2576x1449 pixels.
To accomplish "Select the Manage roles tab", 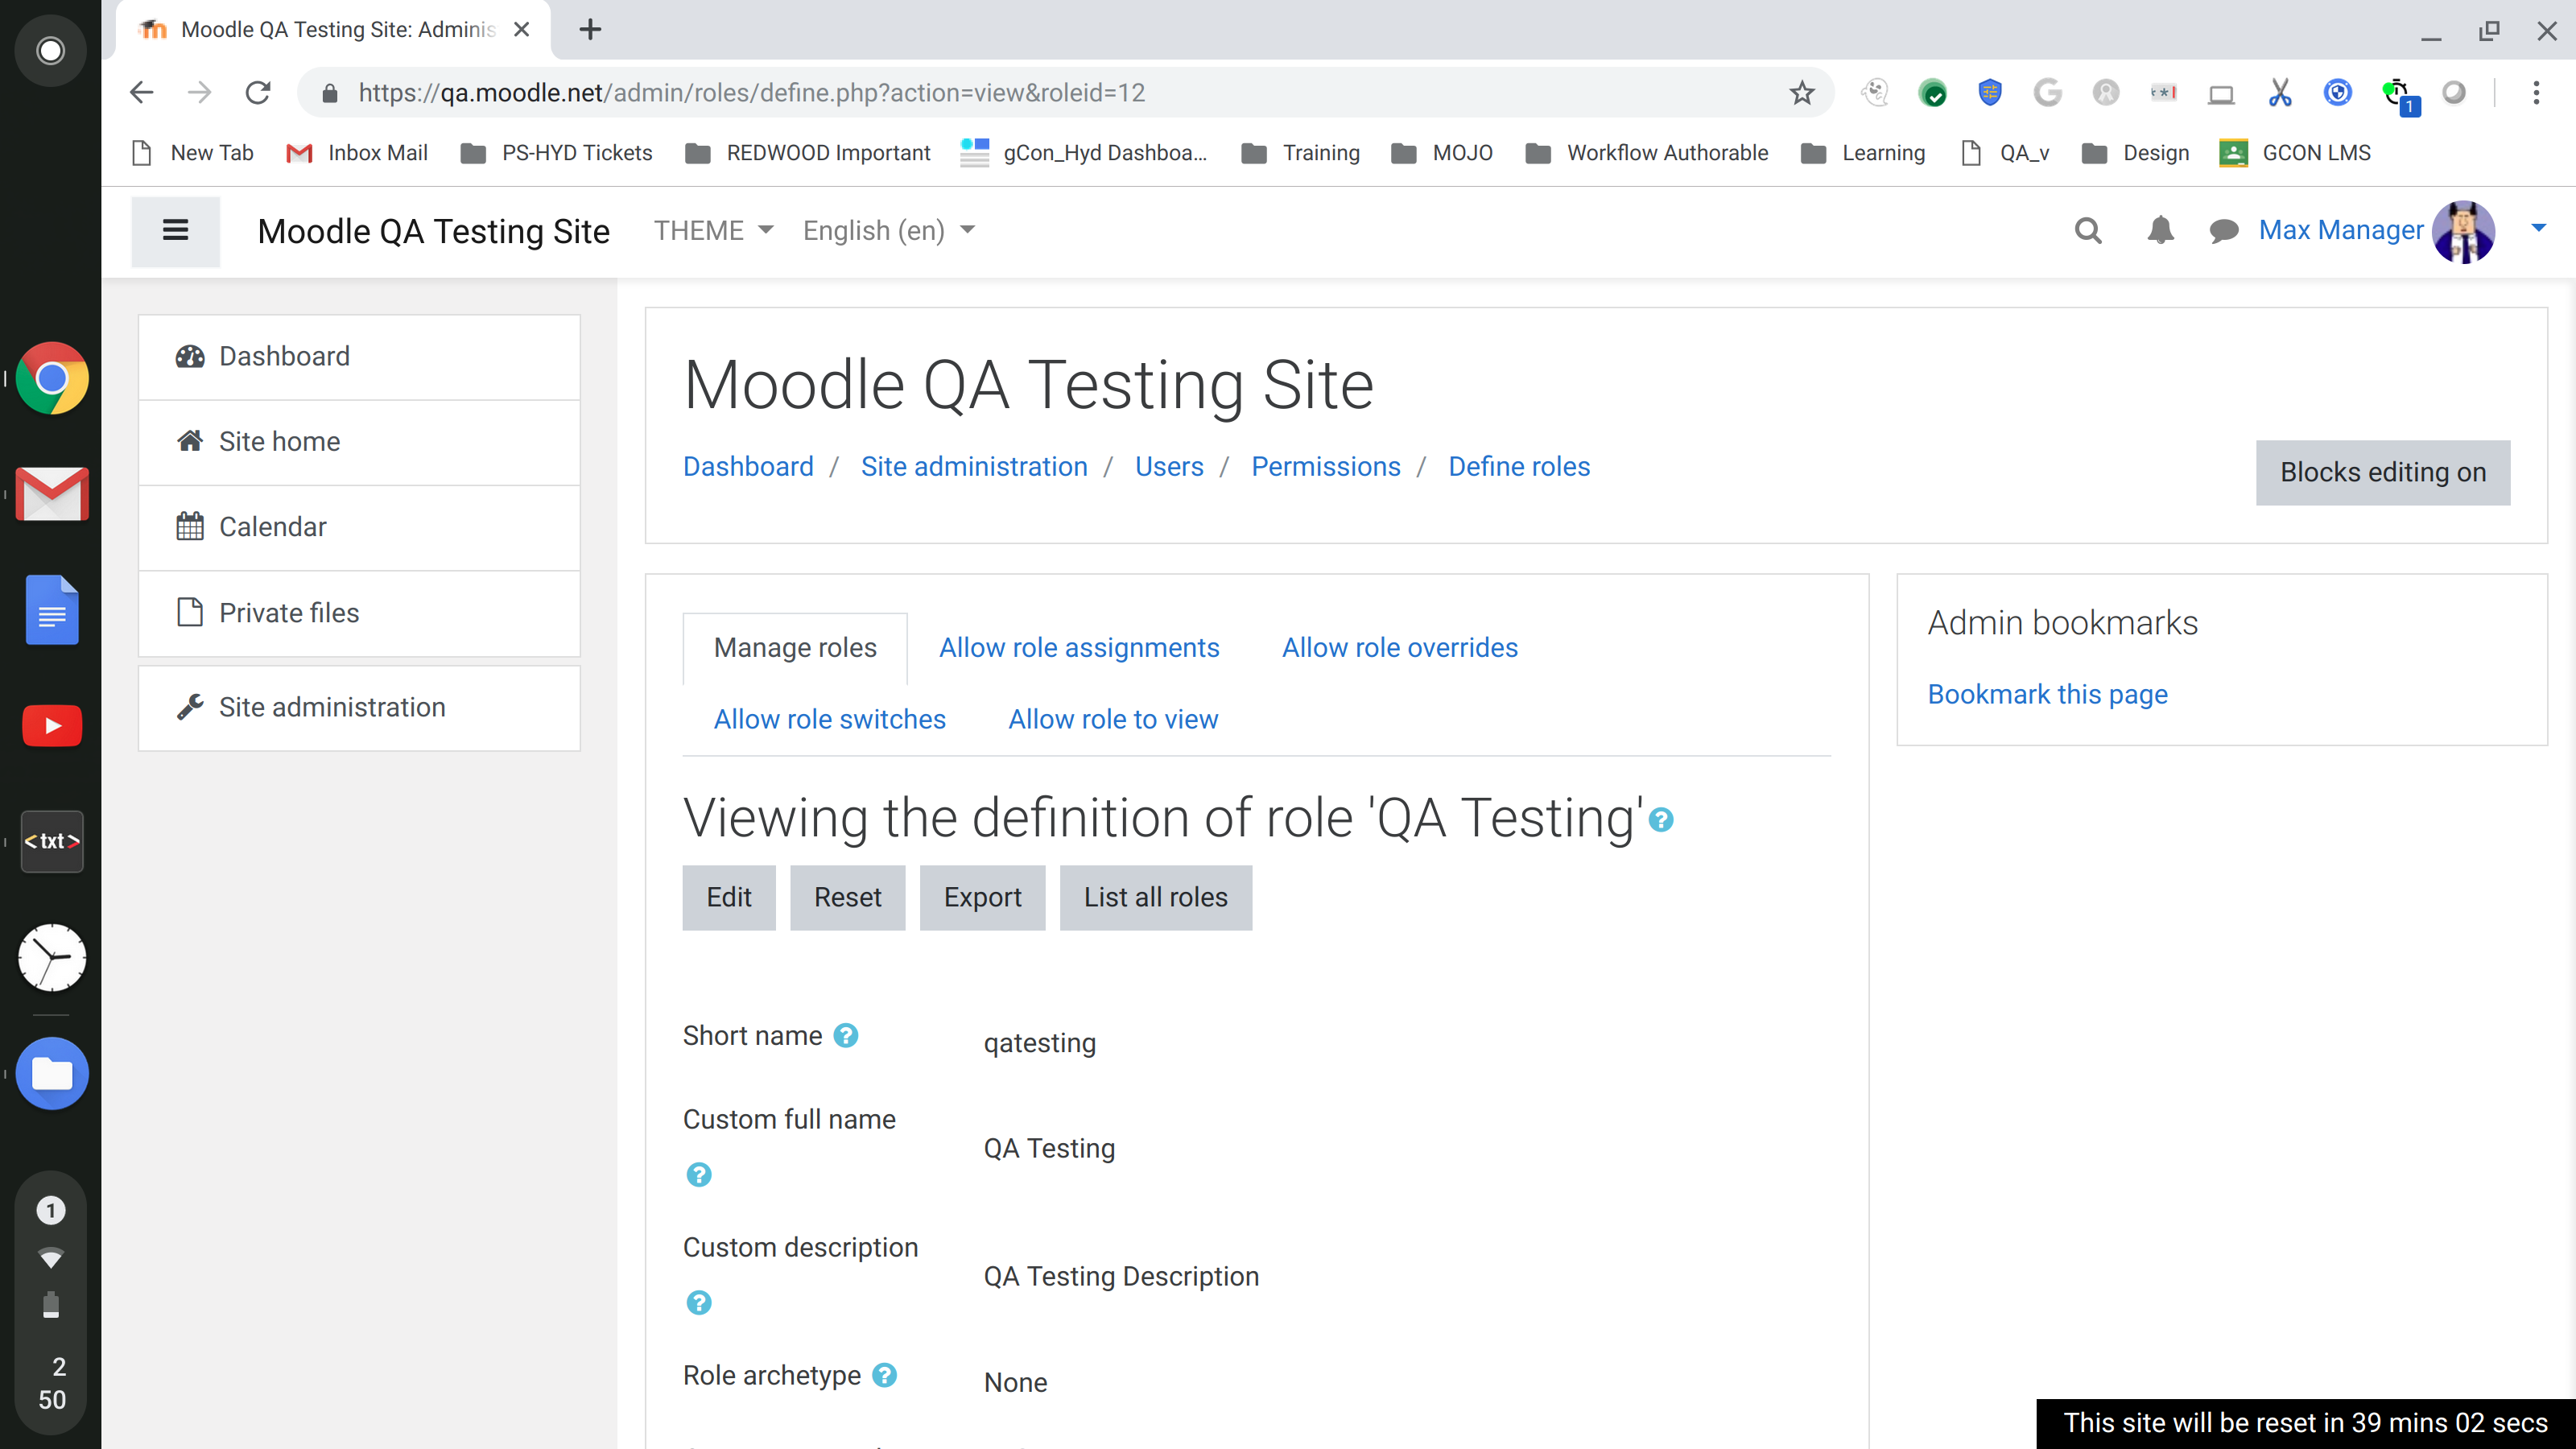I will [x=795, y=648].
